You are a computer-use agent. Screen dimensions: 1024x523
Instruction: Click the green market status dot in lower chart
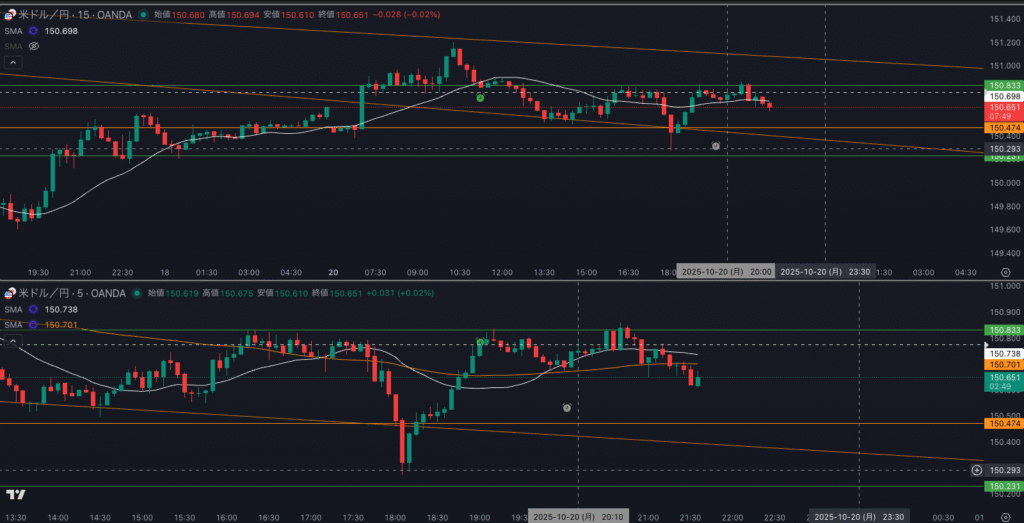click(x=138, y=293)
